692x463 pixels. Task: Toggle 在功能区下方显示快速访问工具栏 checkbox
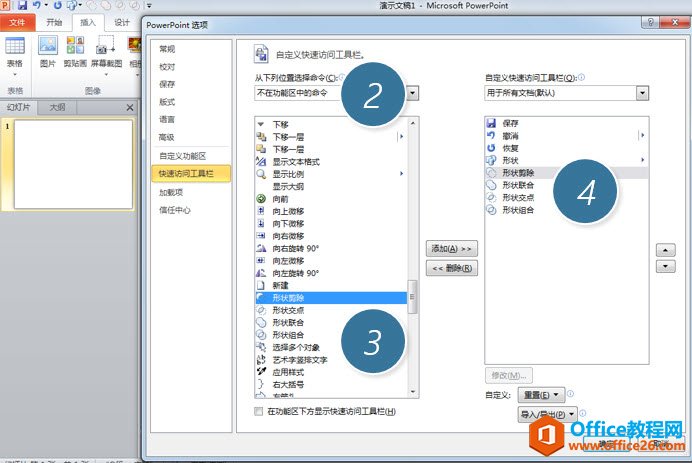click(259, 411)
